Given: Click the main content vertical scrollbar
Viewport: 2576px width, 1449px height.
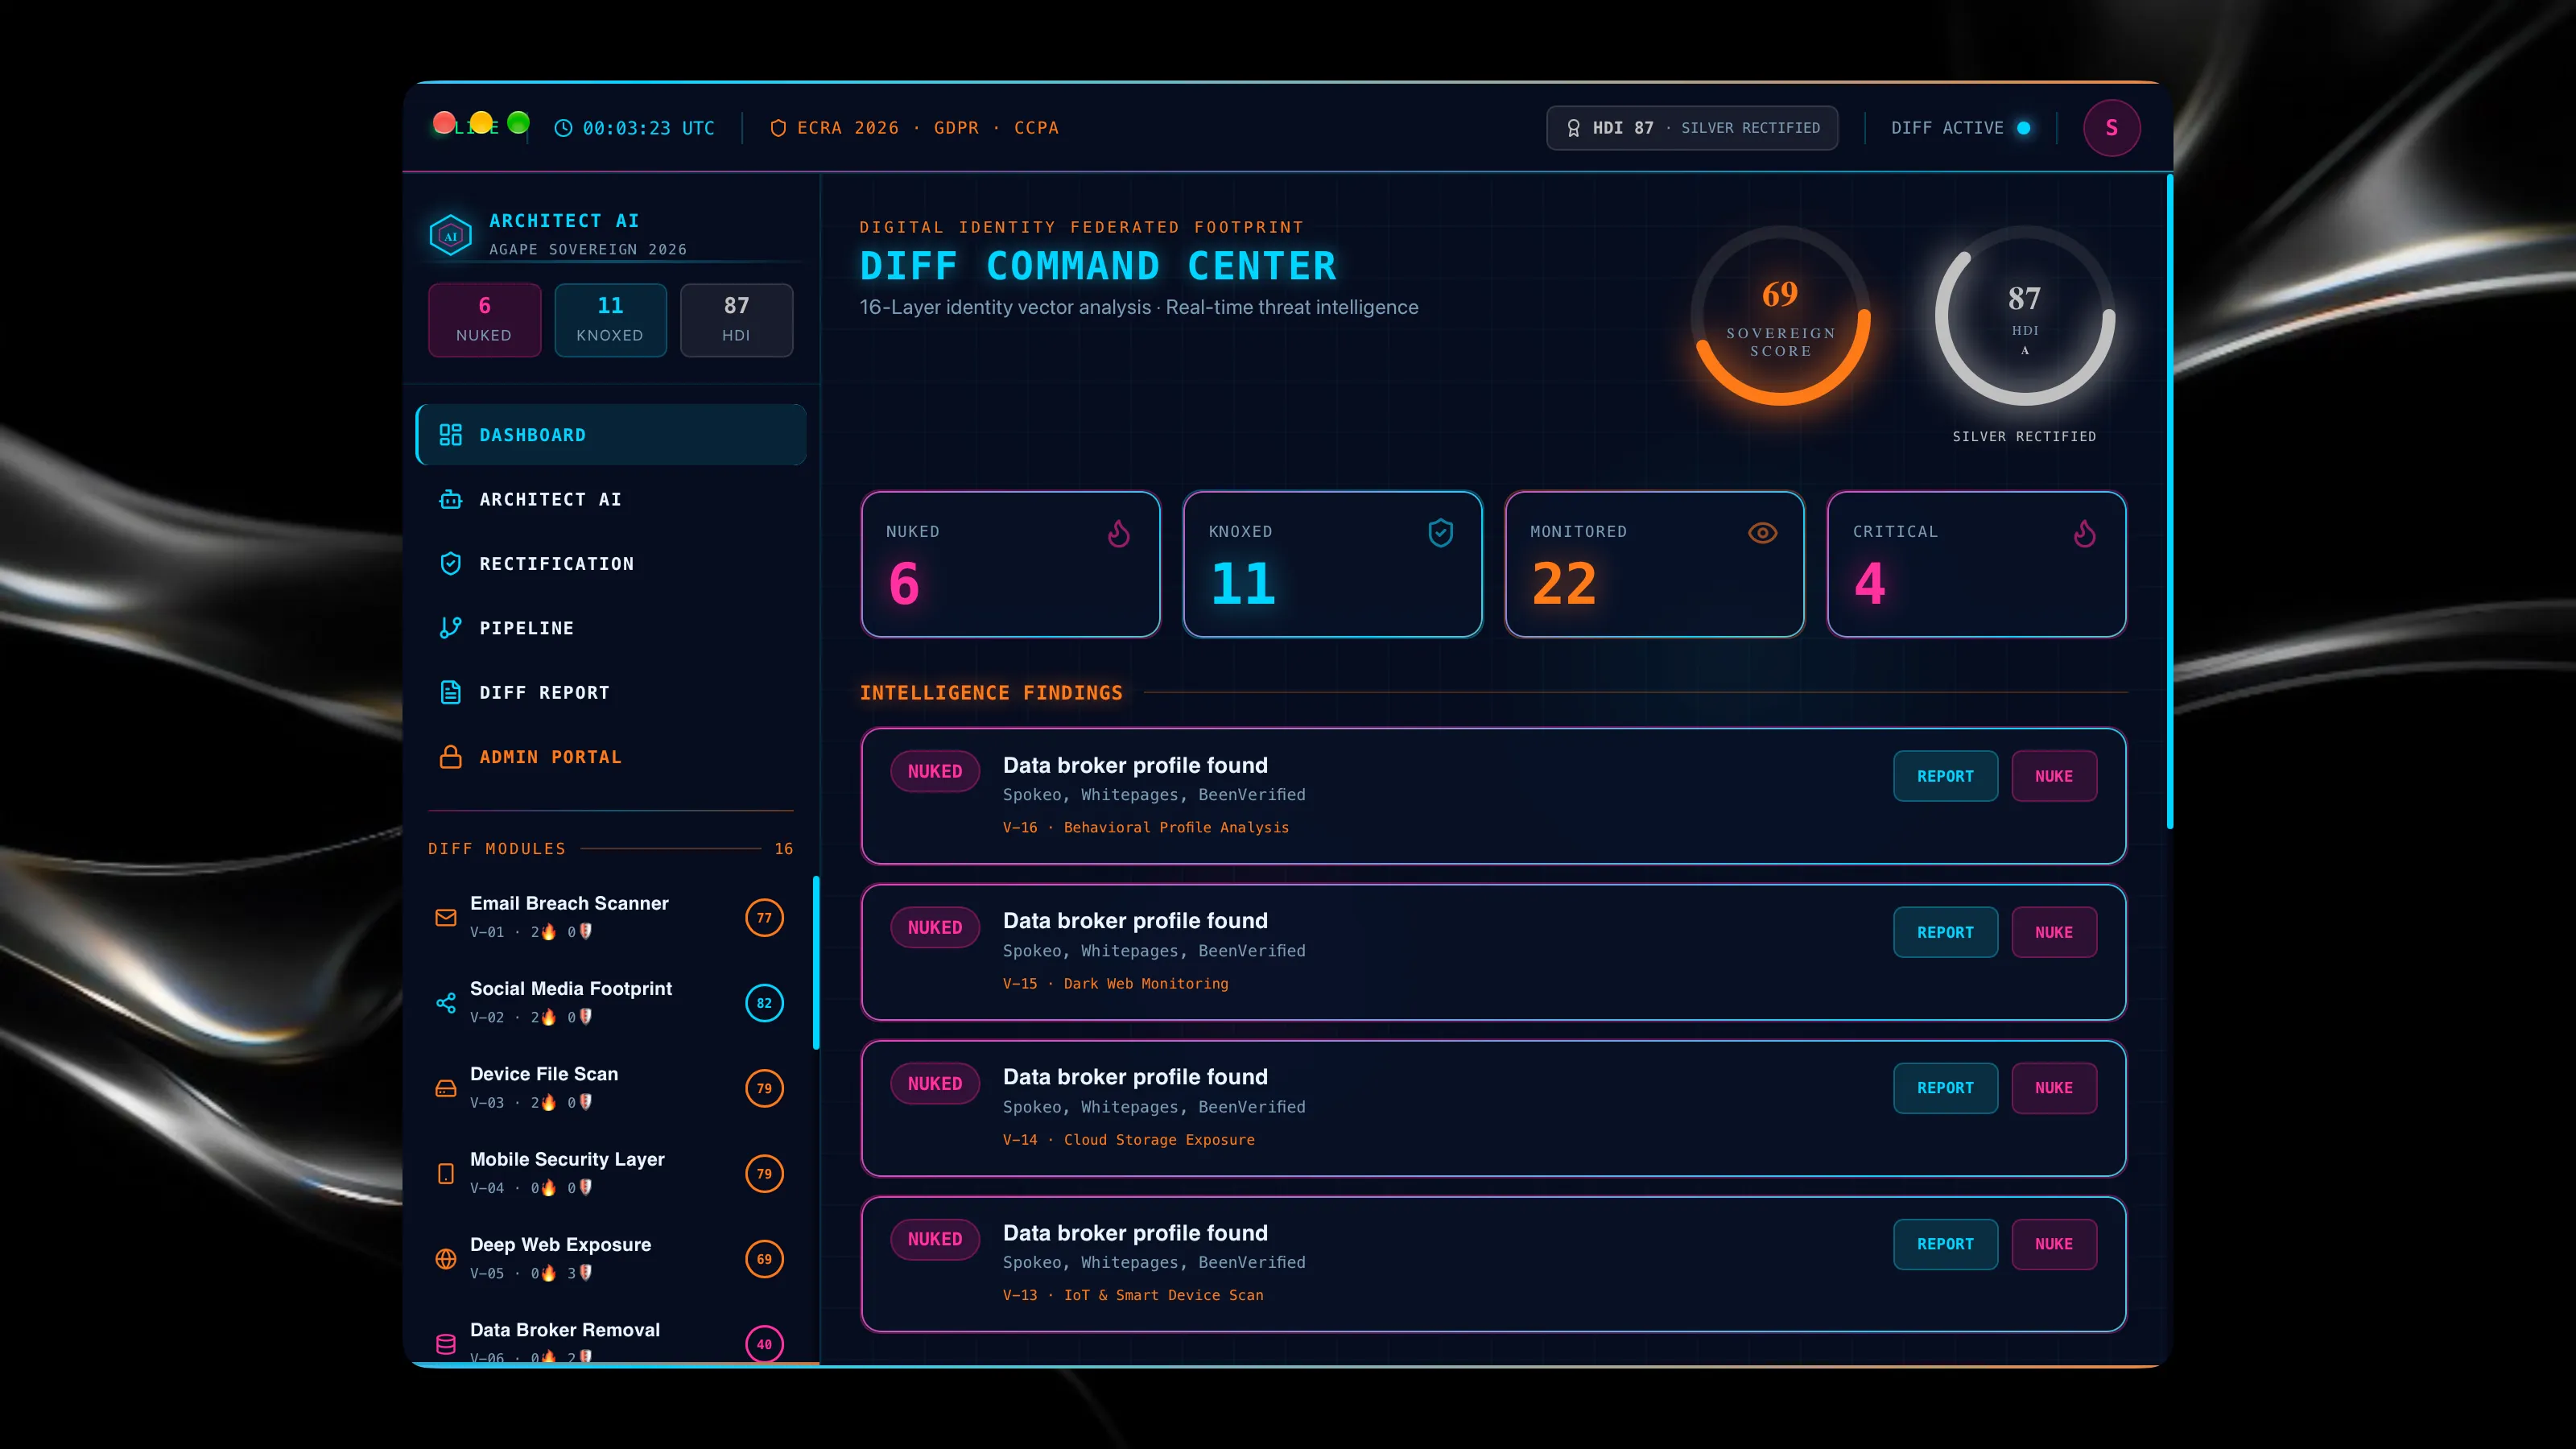Looking at the screenshot, I should click(x=2169, y=502).
